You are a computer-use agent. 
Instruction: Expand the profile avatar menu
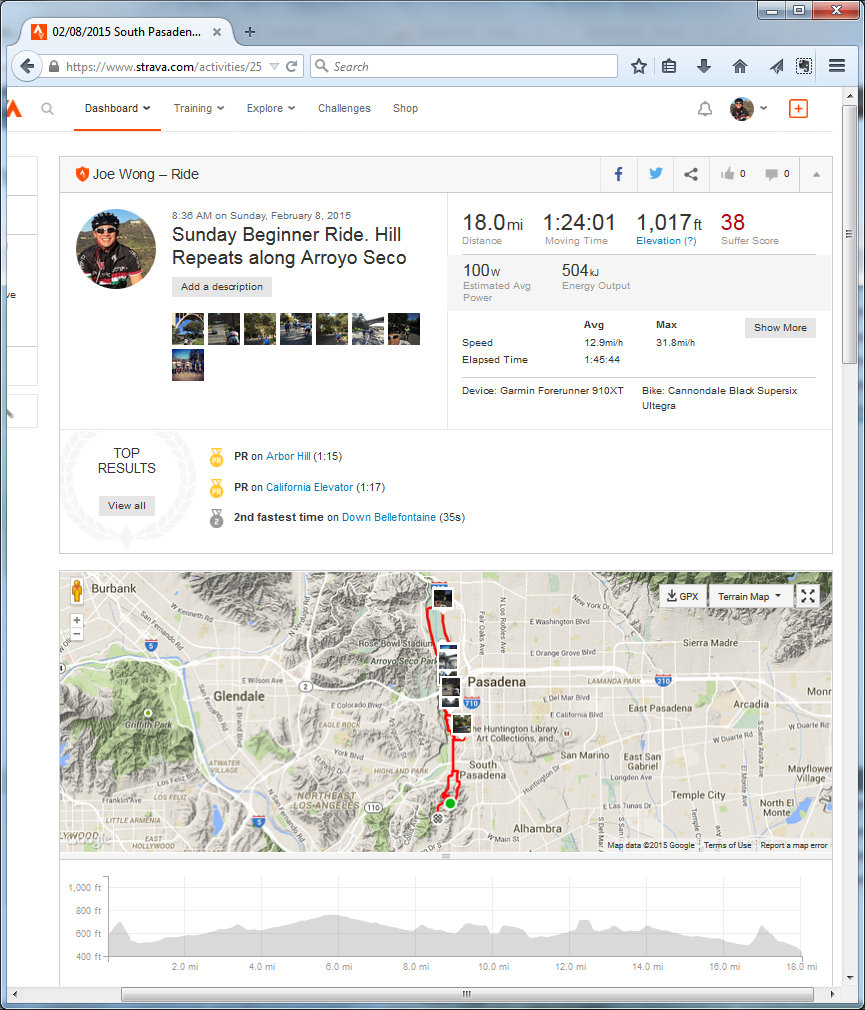[748, 109]
